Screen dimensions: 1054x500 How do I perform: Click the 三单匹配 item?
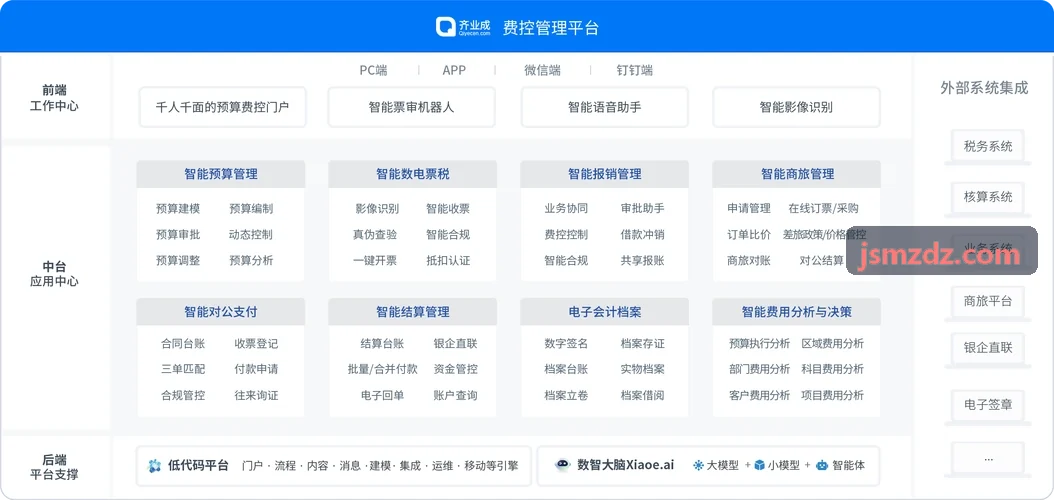tap(183, 369)
